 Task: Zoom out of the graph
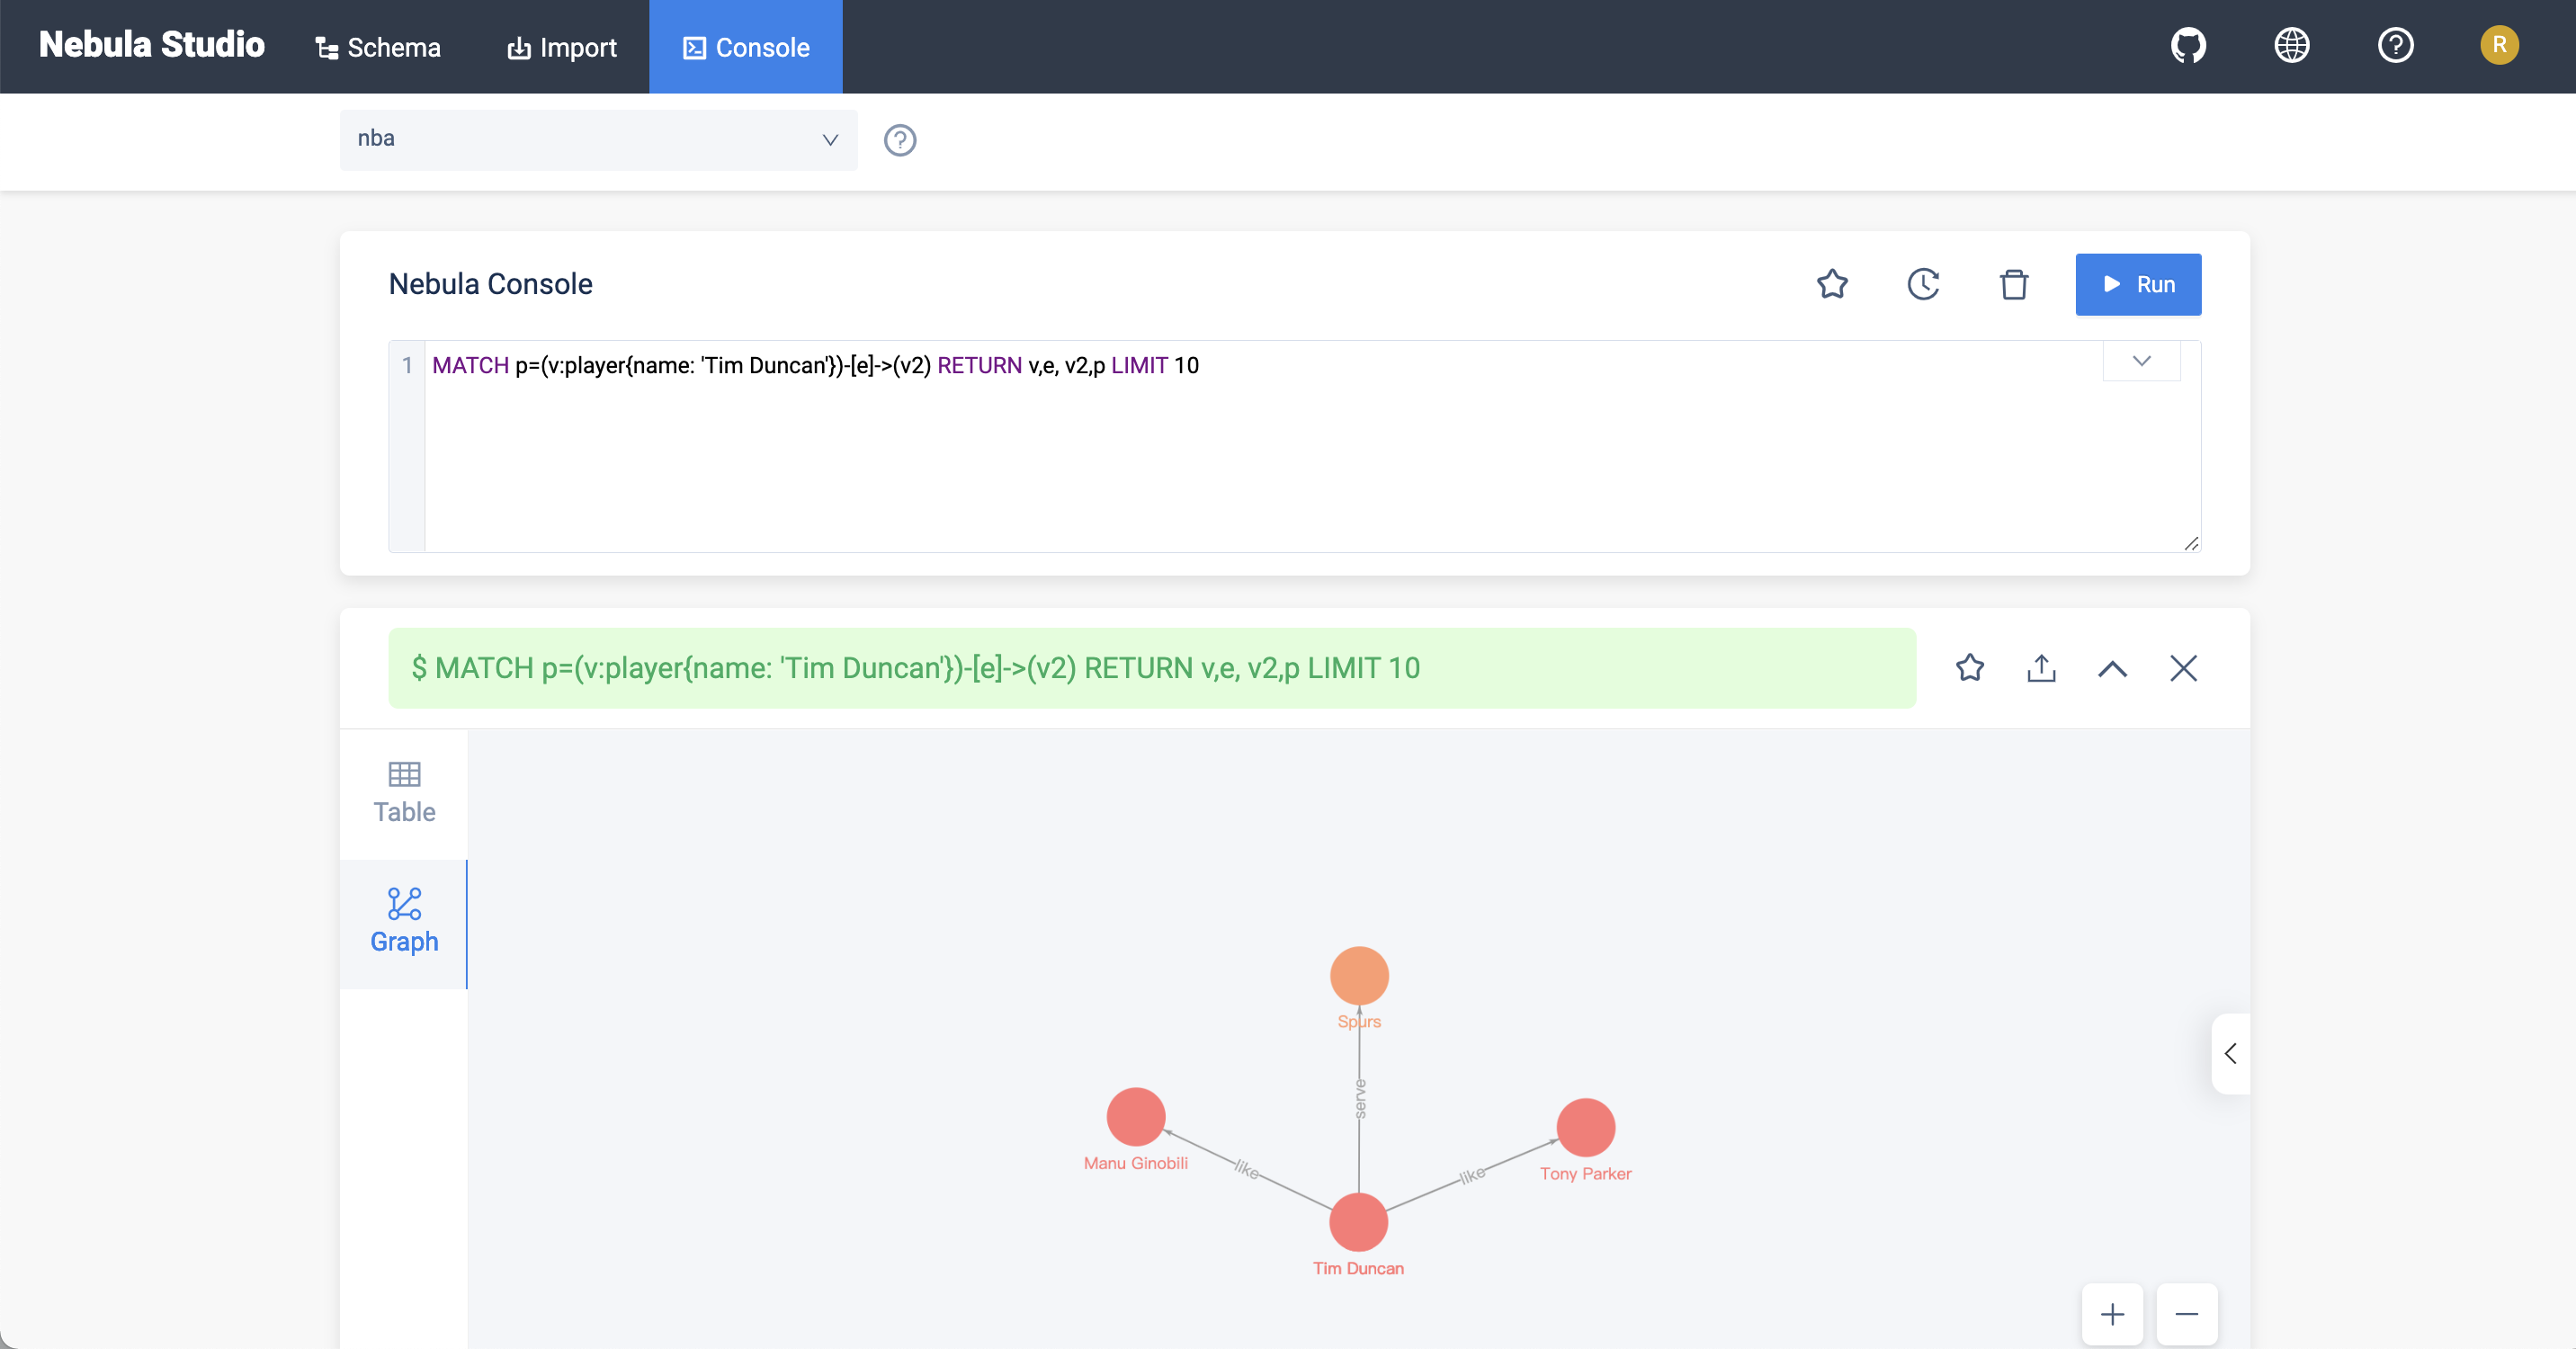click(2187, 1314)
